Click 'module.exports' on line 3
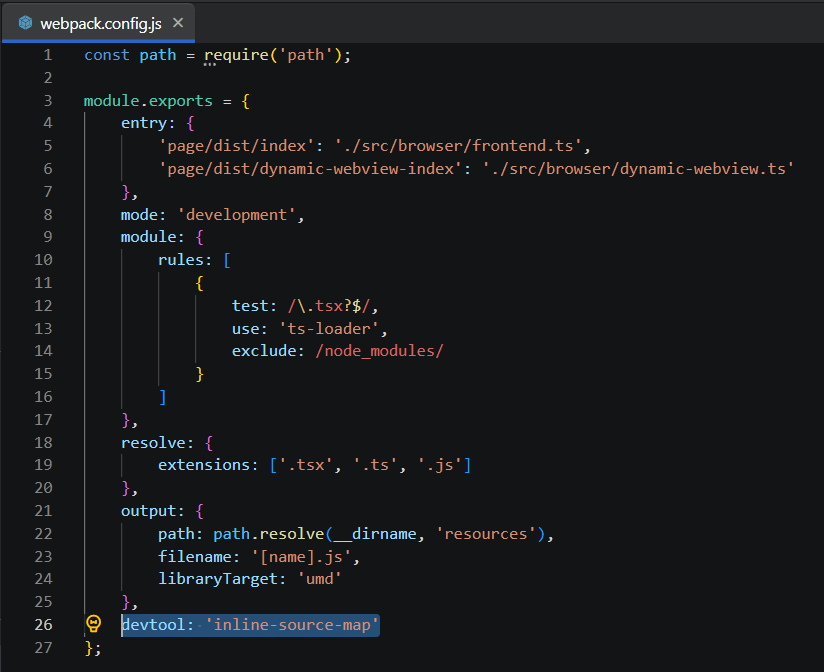824x672 pixels. [148, 100]
